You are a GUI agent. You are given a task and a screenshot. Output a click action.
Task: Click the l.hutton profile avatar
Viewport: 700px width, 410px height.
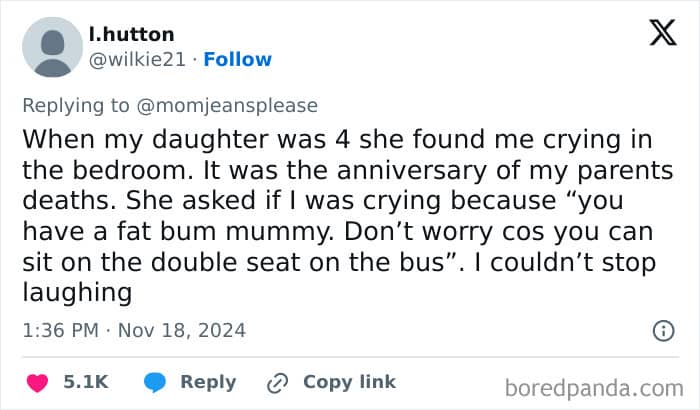52,48
